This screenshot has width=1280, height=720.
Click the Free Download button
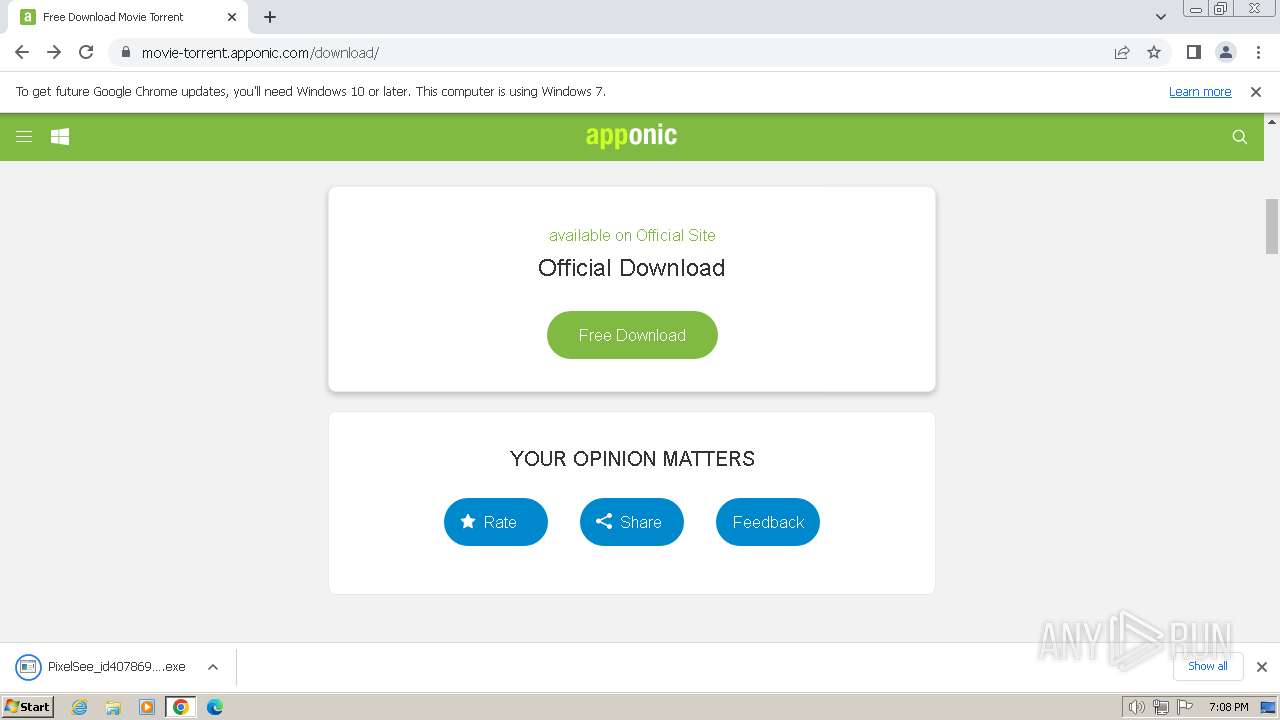click(x=632, y=335)
